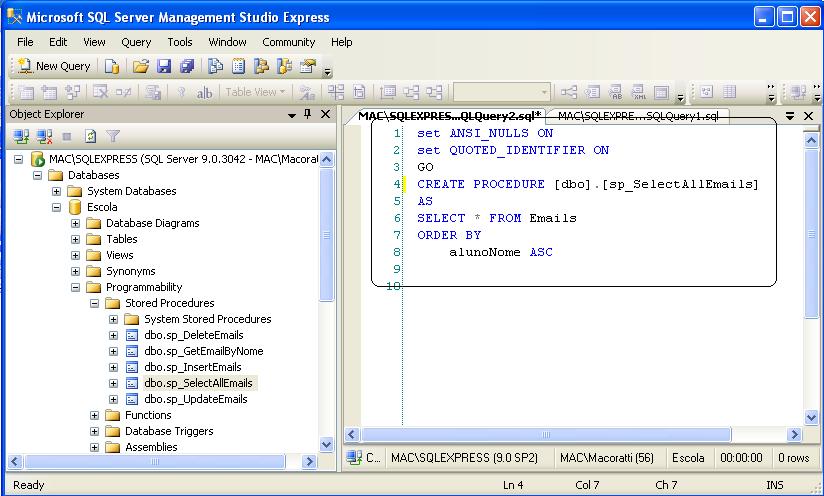Image resolution: width=824 pixels, height=496 pixels.
Task: Open the Edit menu
Action: click(x=58, y=42)
